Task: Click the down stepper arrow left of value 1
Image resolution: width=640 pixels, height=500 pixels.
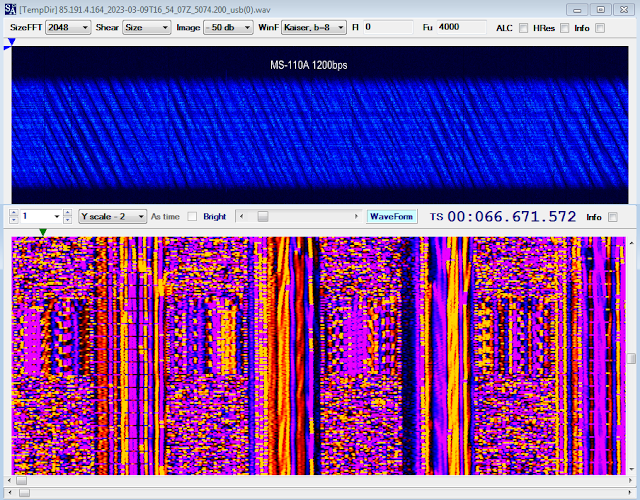Action: [13, 220]
